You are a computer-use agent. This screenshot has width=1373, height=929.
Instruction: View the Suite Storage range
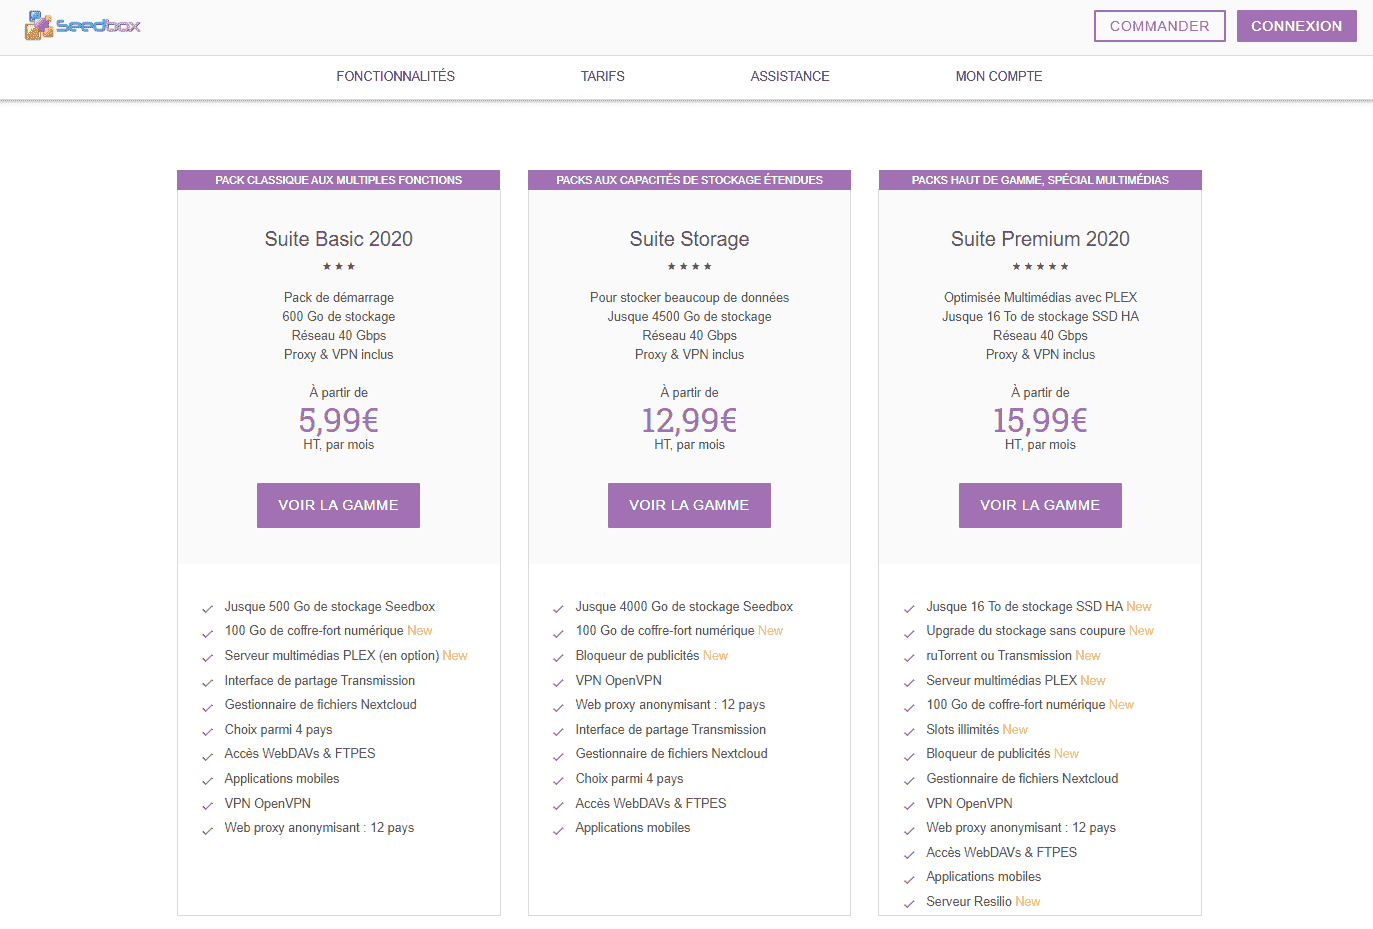(689, 505)
